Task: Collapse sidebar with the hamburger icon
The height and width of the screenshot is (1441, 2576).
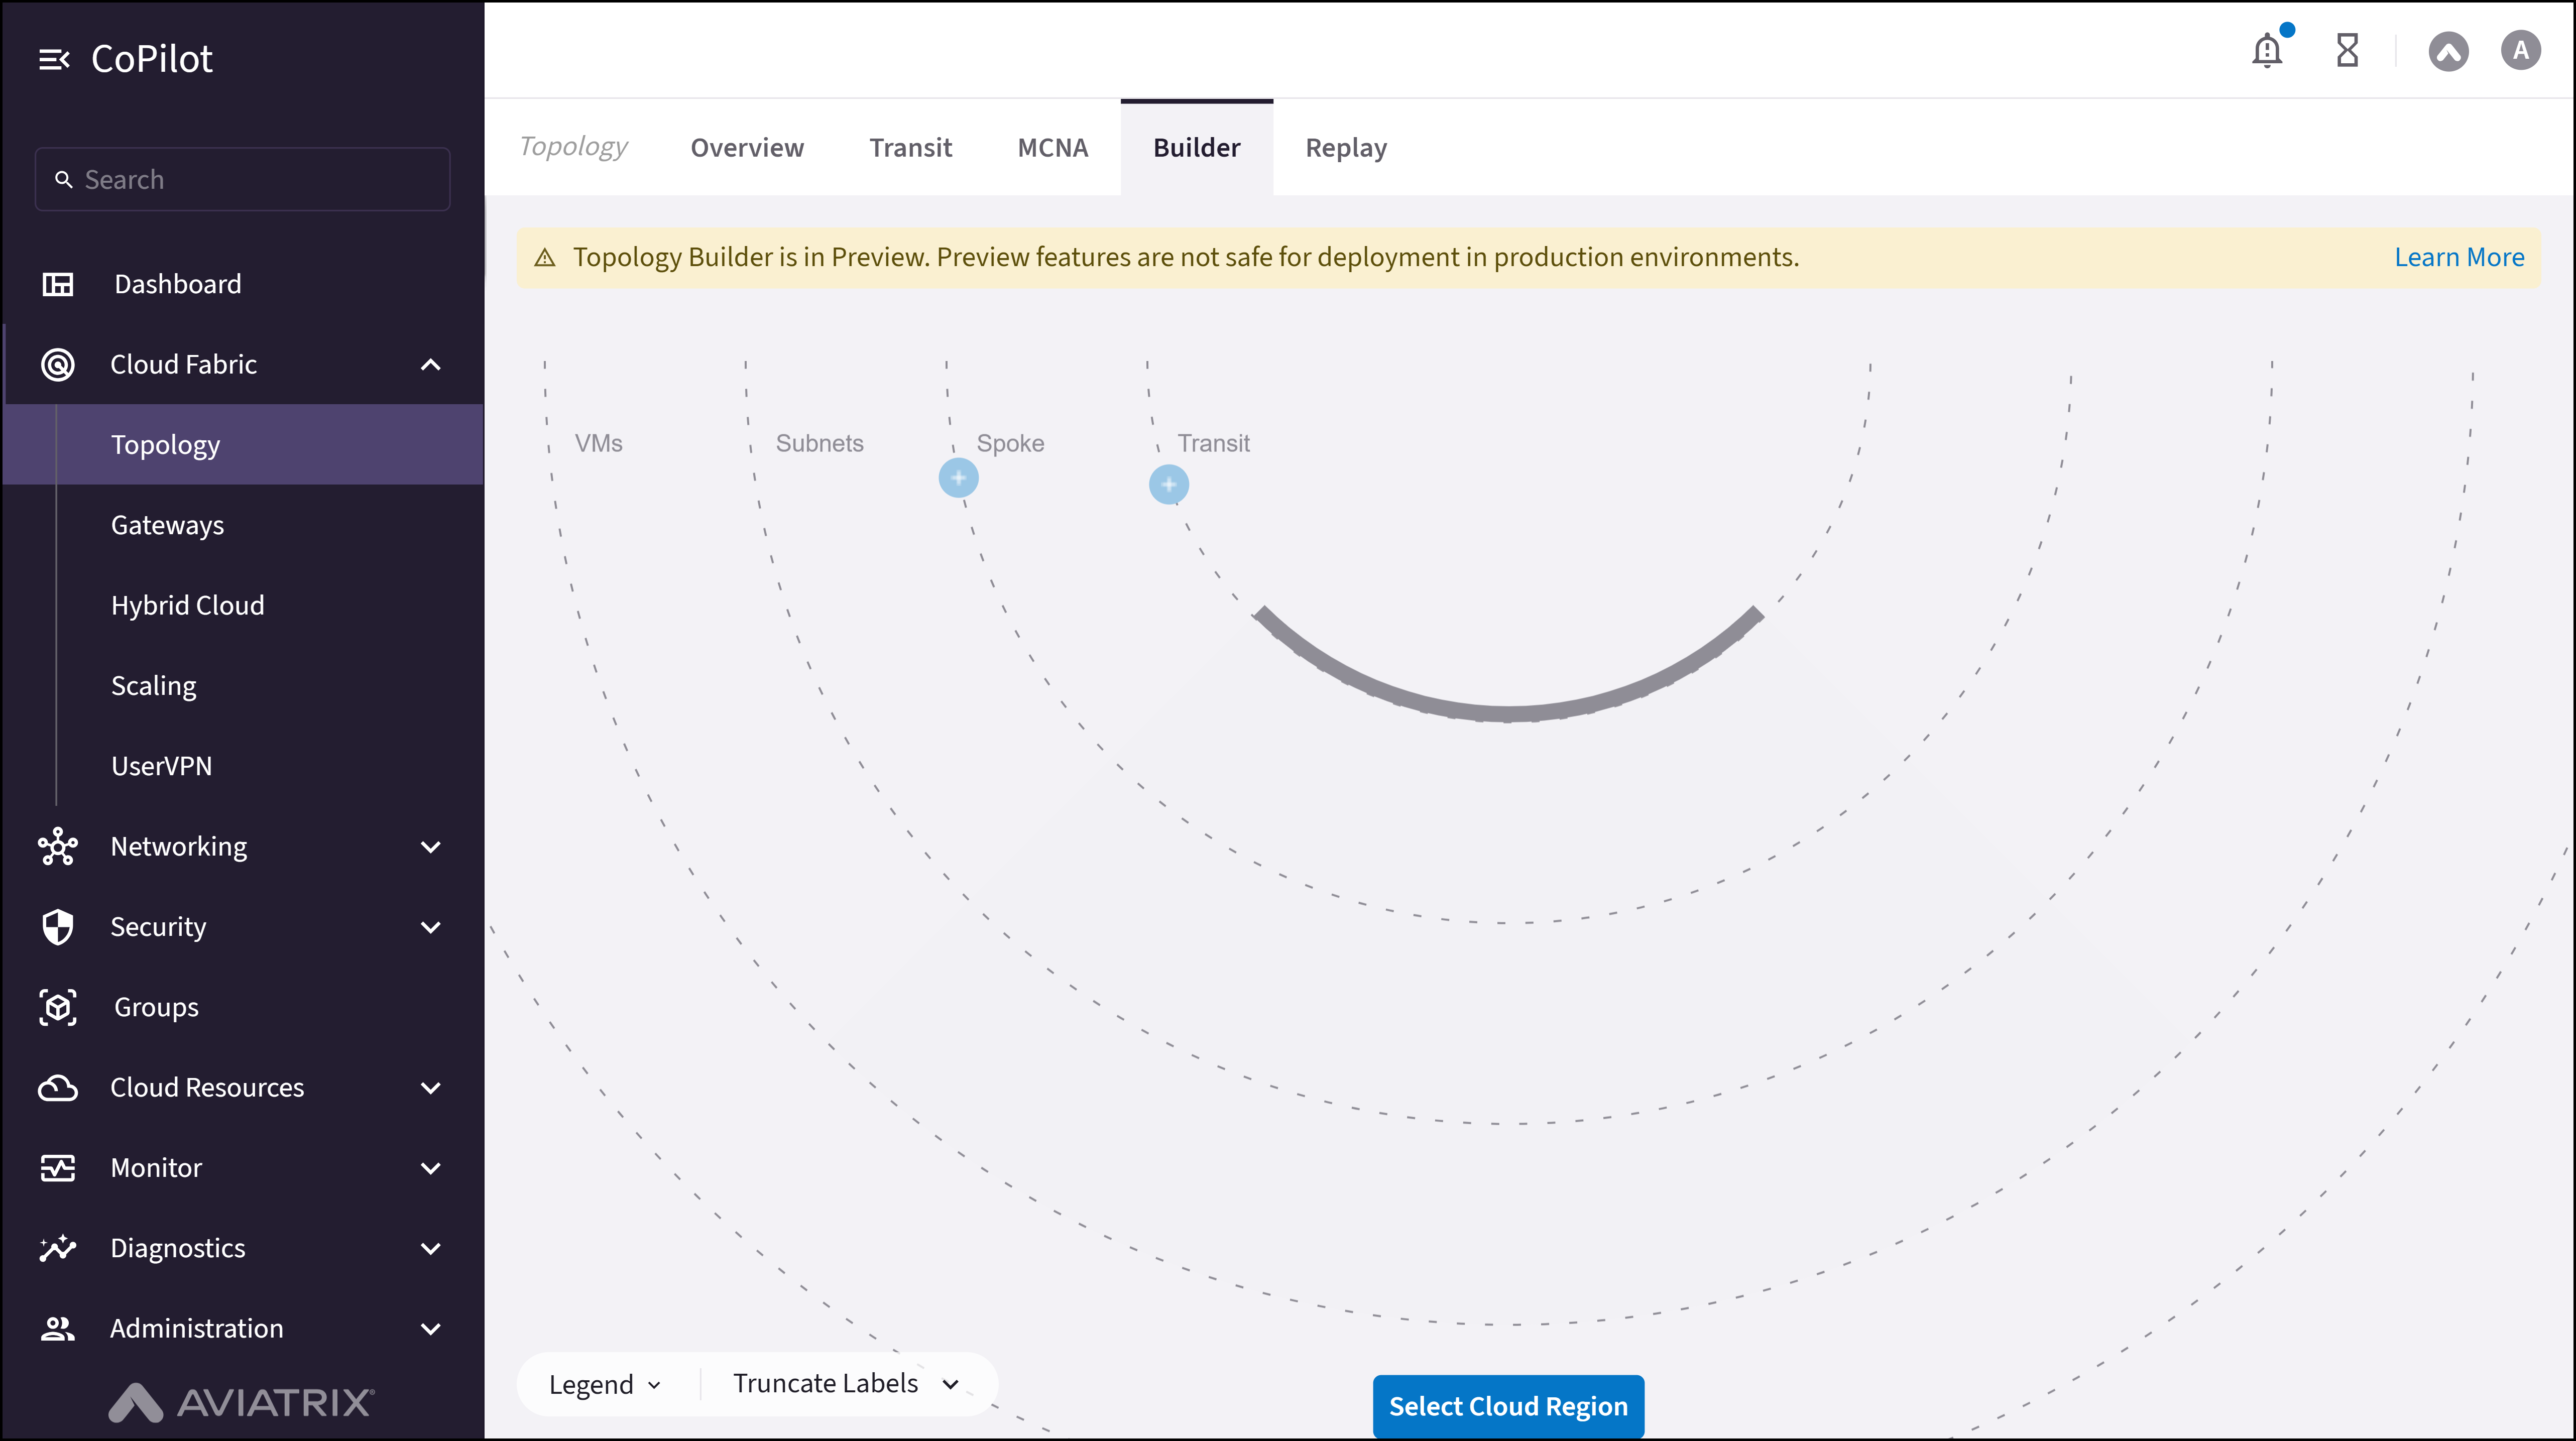Action: [54, 60]
